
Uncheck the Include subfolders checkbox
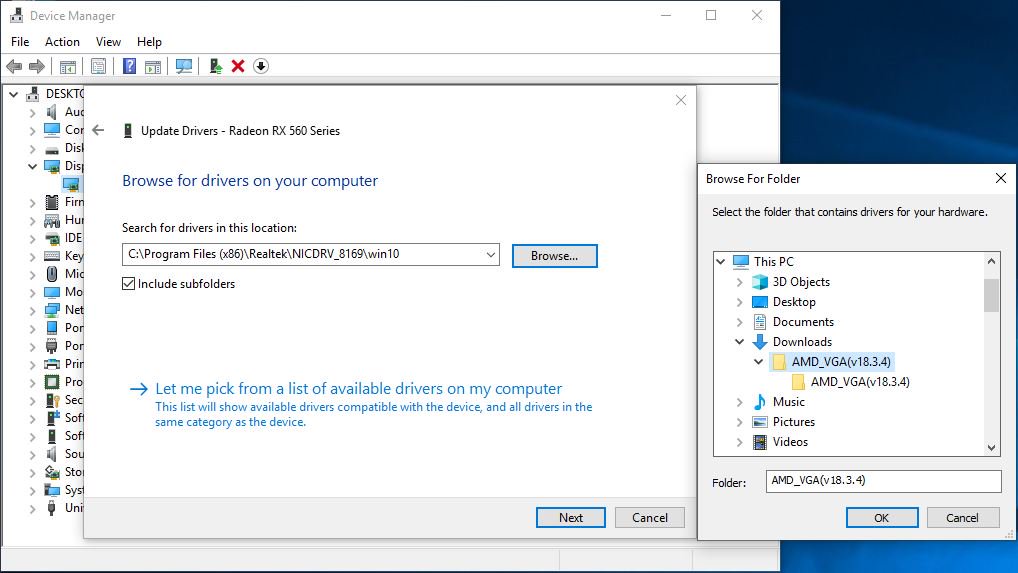[x=128, y=284]
